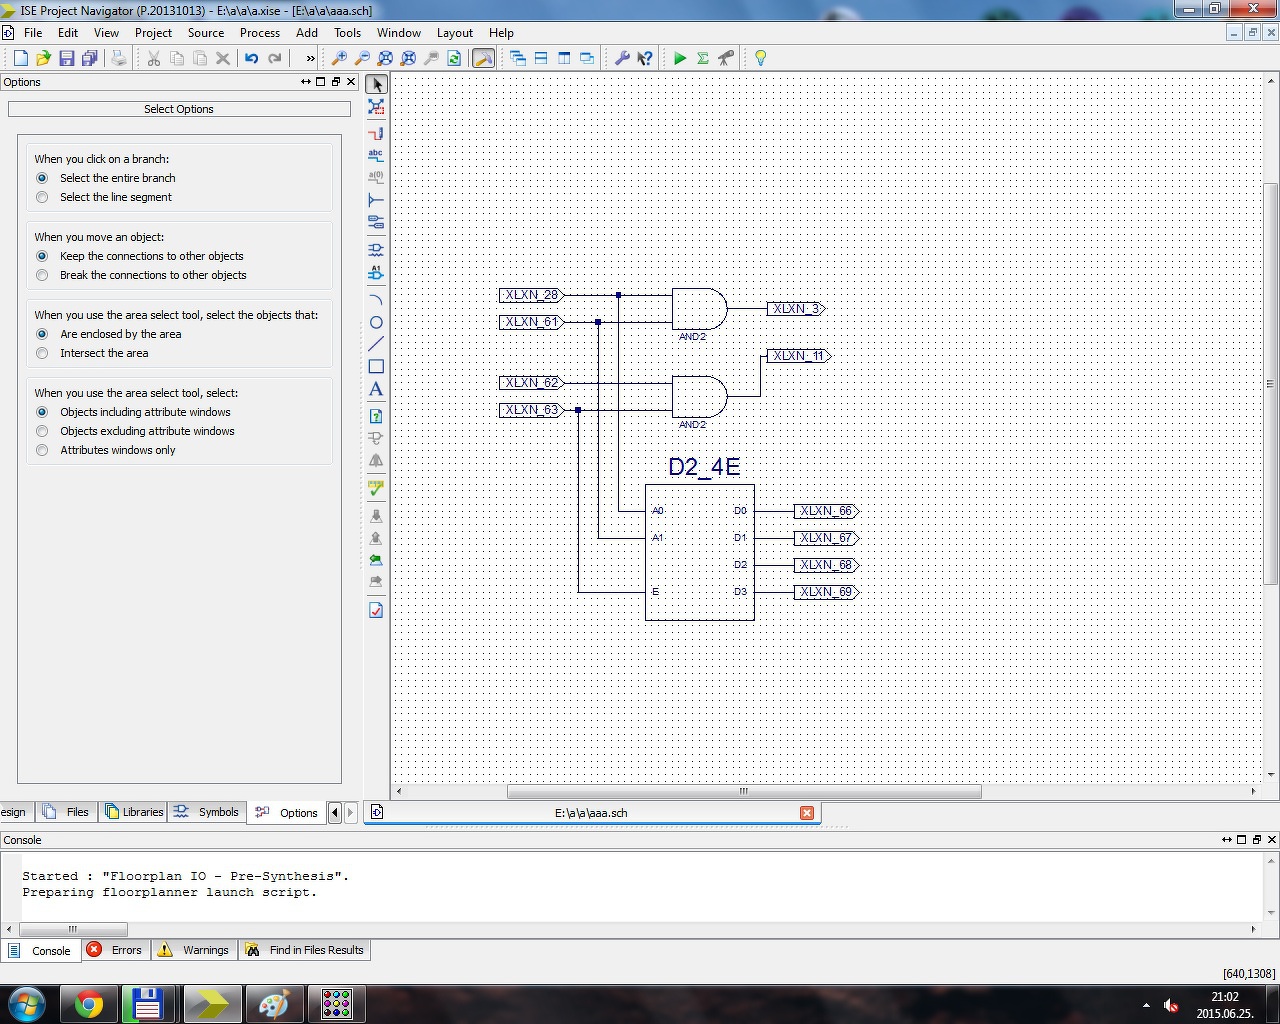This screenshot has height=1024, width=1280.
Task: Click the Save file toolbar icon
Action: pyautogui.click(x=66, y=58)
